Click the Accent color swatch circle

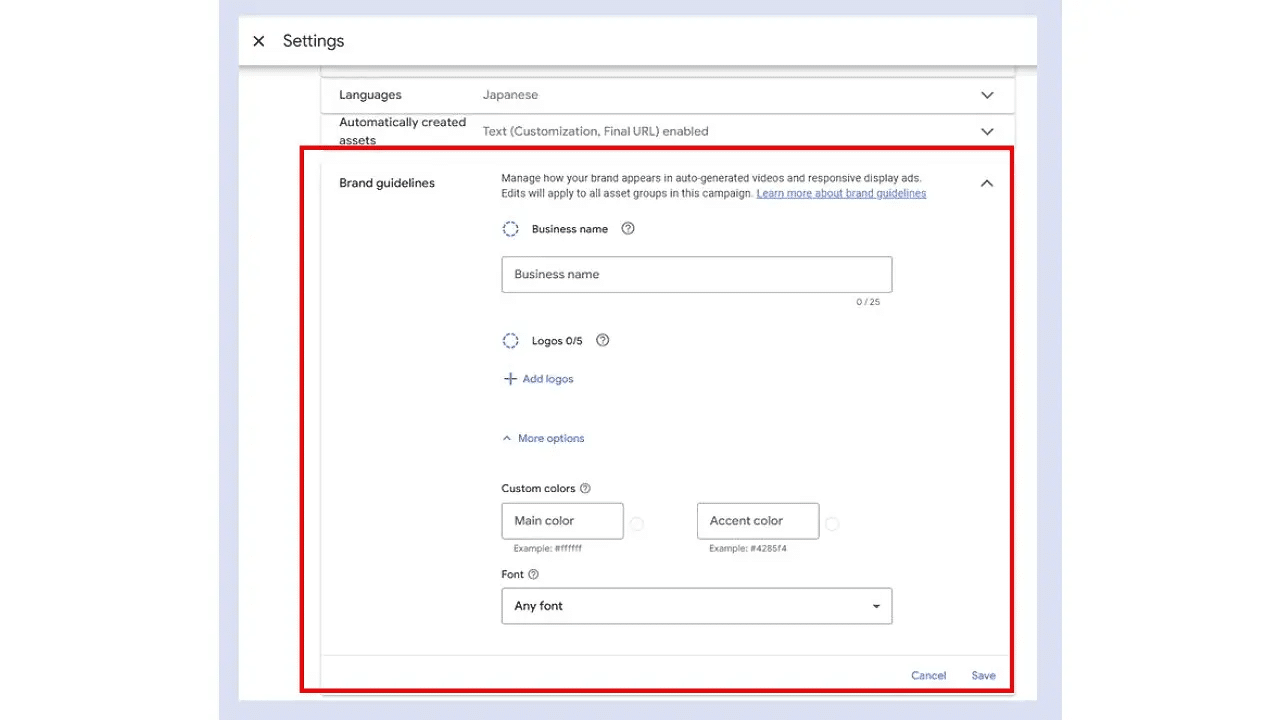coord(832,523)
